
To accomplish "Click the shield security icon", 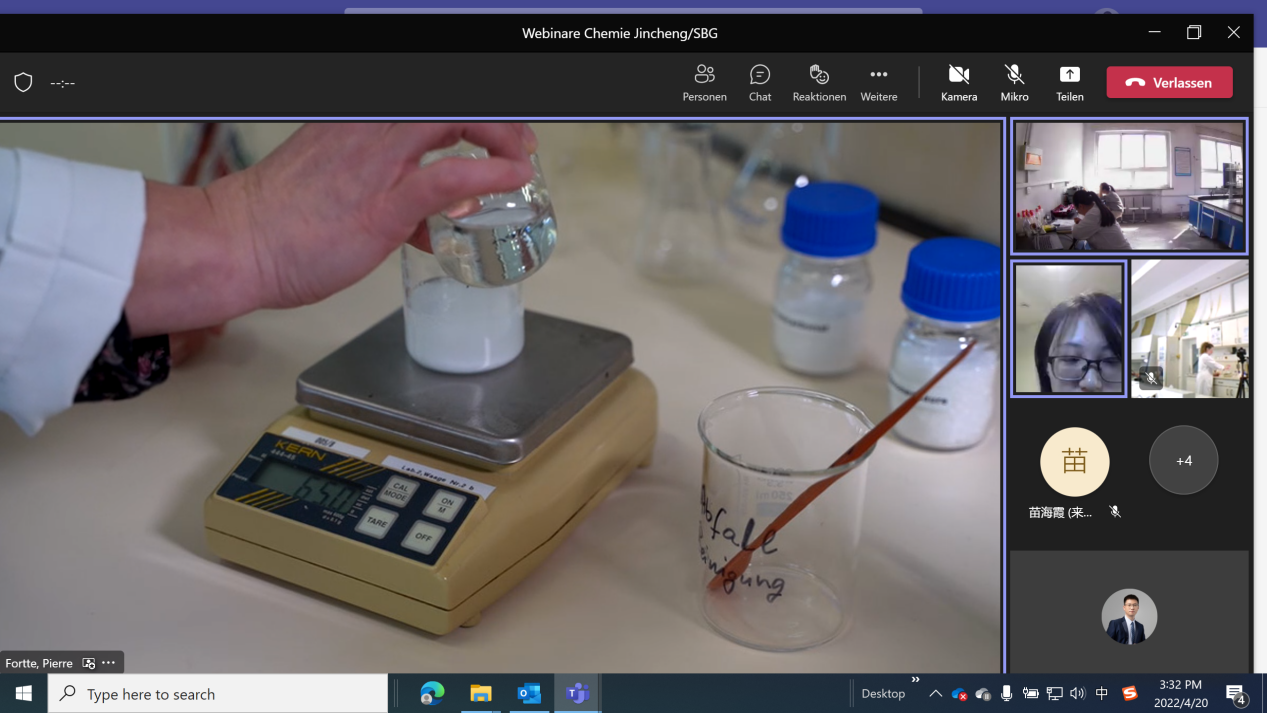I will [23, 83].
